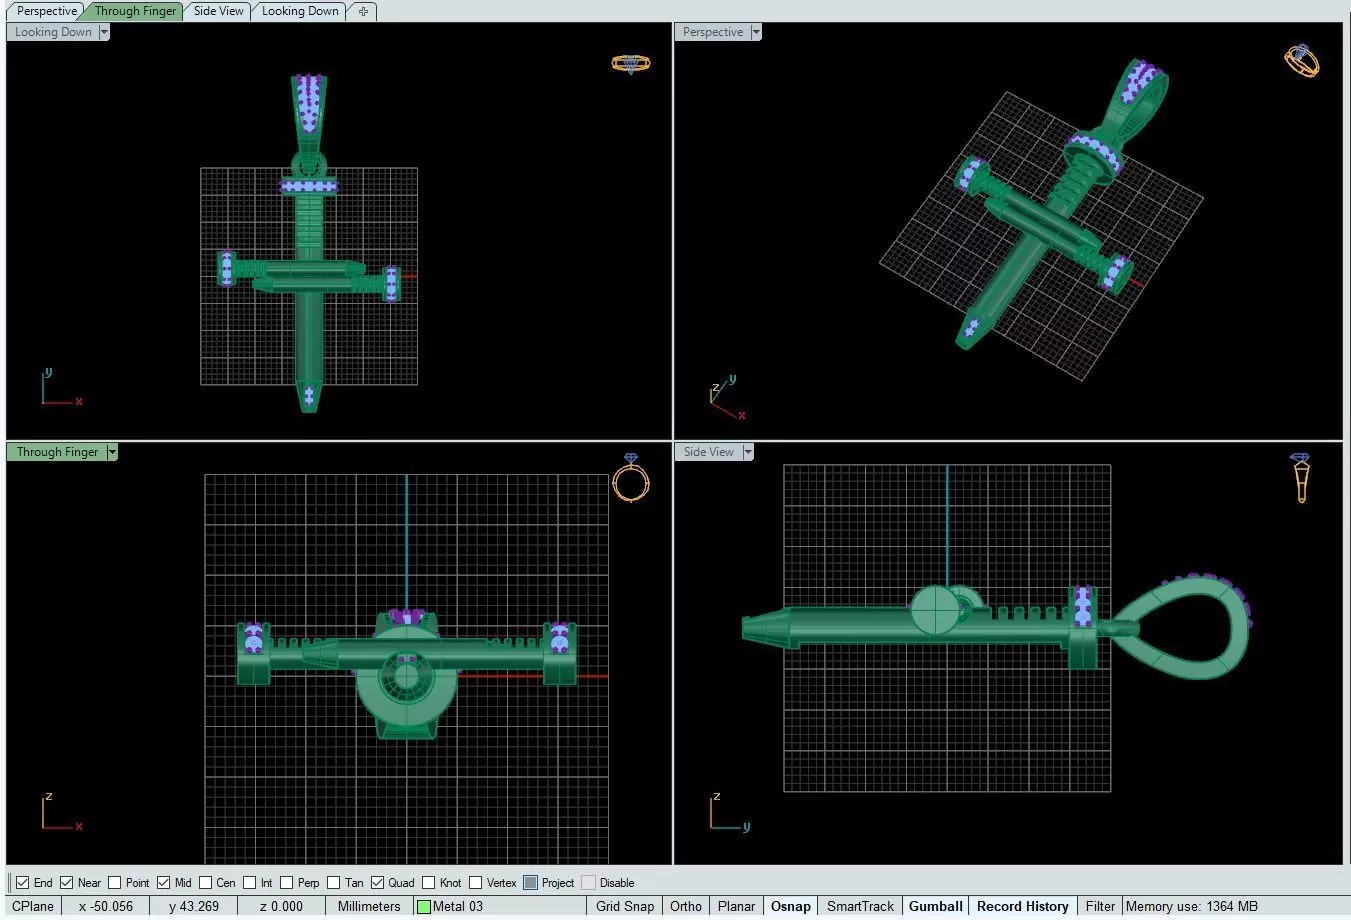Toggle Record History

1023,906
